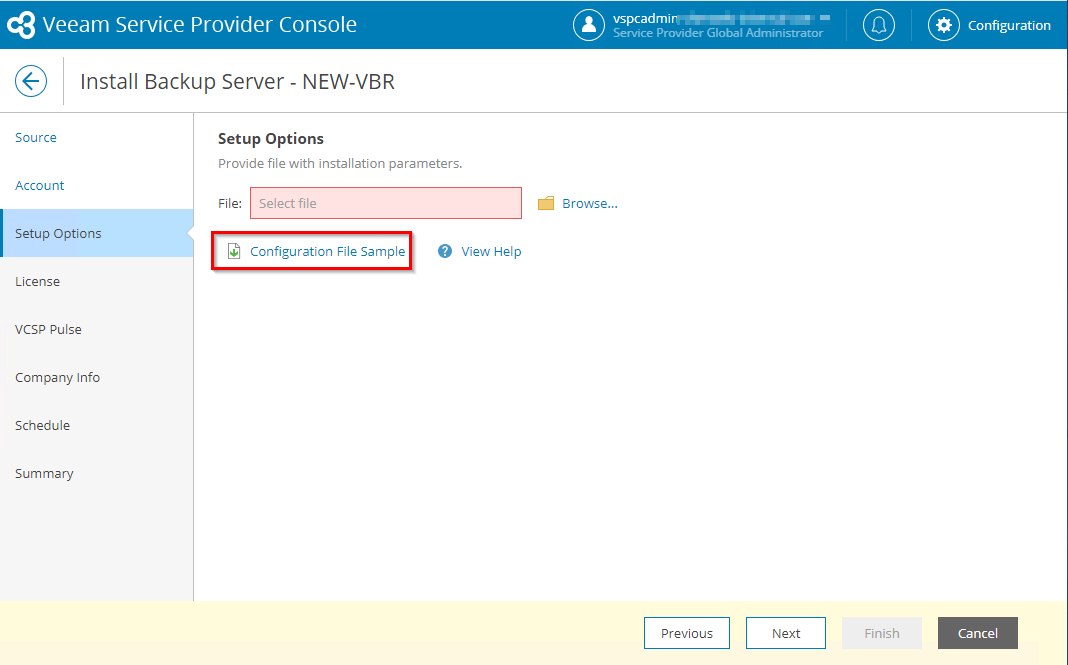Screen dimensions: 1068x665
Task: Click the configuration file download icon
Action: [234, 251]
